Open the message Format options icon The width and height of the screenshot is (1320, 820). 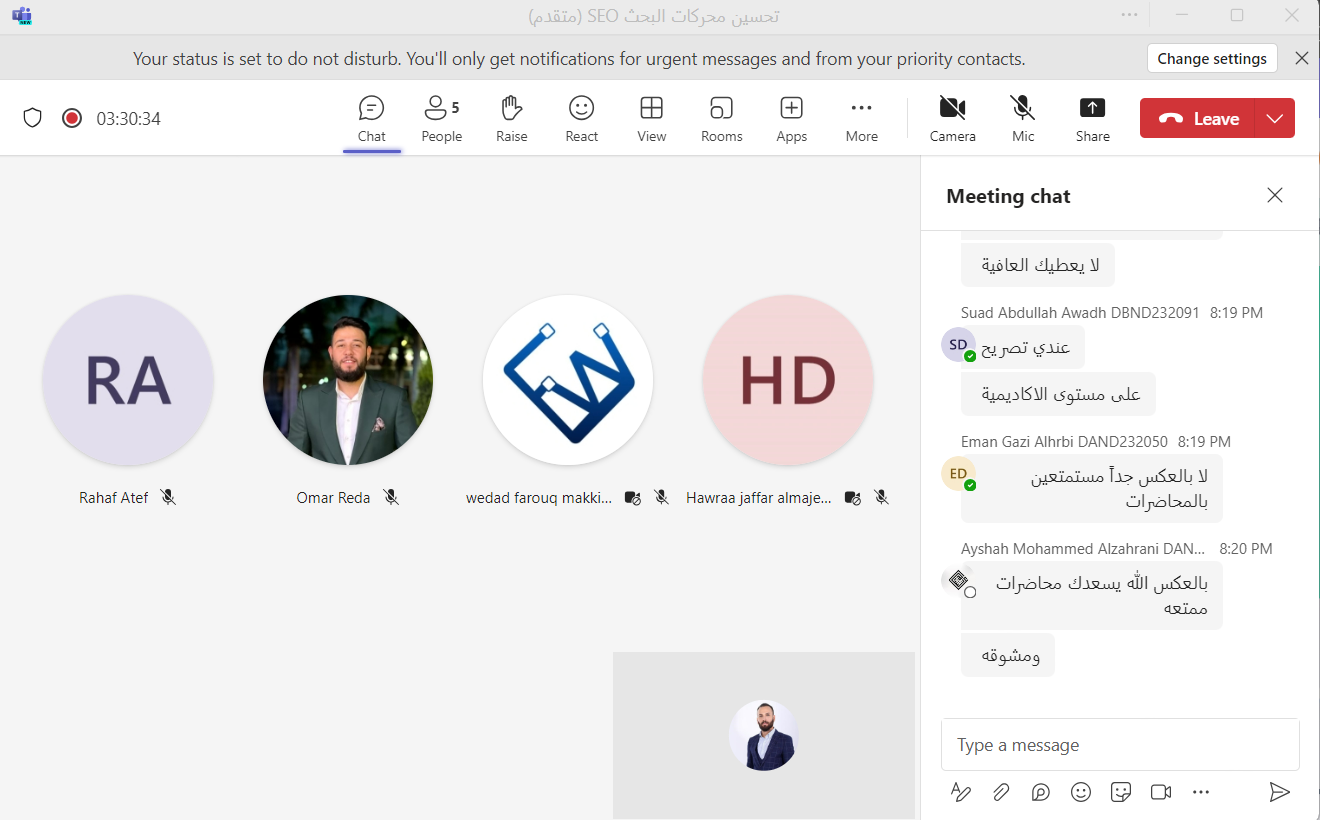961,792
